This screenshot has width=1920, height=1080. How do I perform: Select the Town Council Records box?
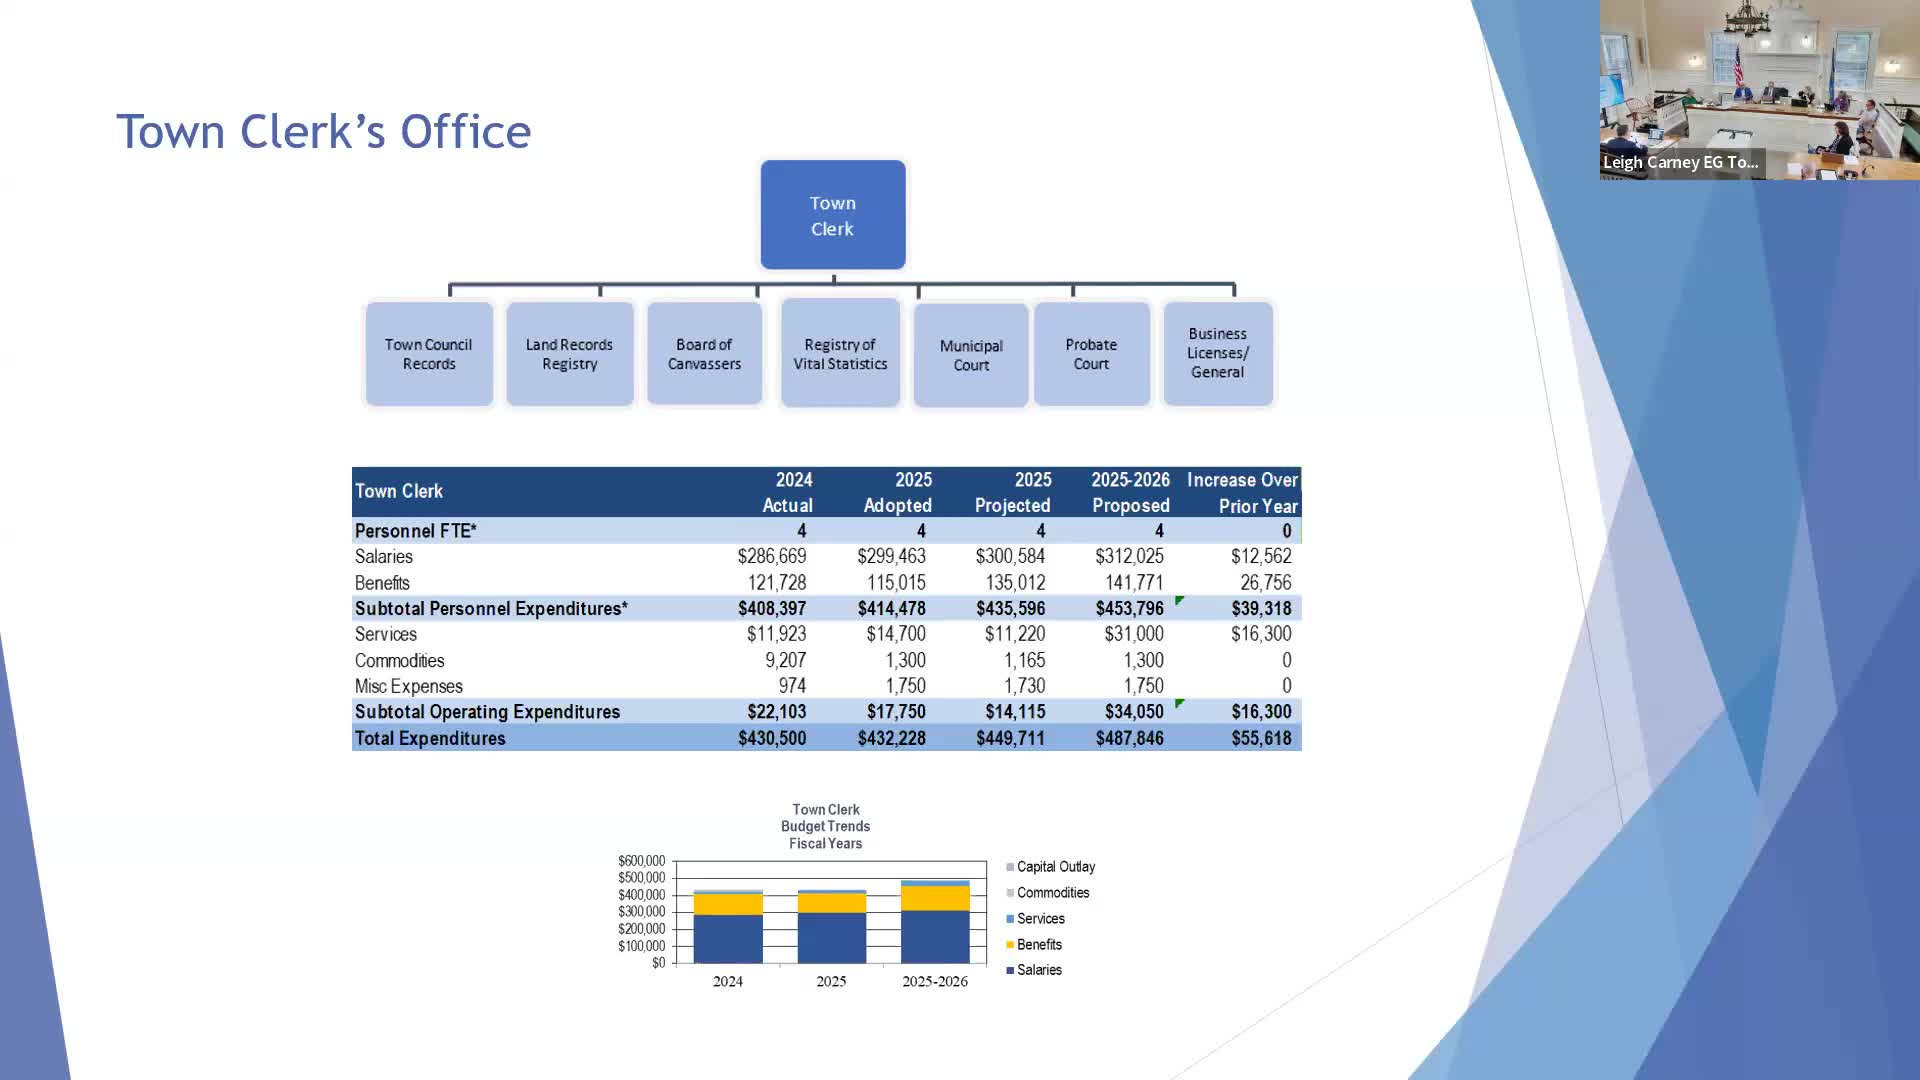[429, 354]
